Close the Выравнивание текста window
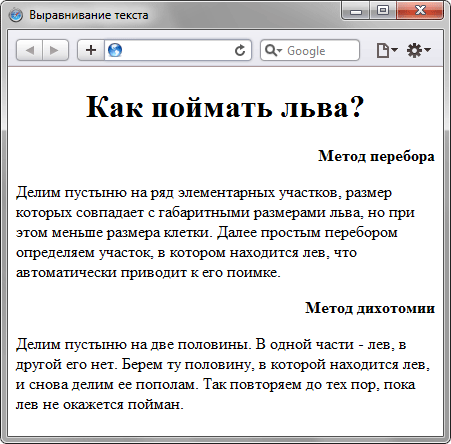 (x=420, y=11)
